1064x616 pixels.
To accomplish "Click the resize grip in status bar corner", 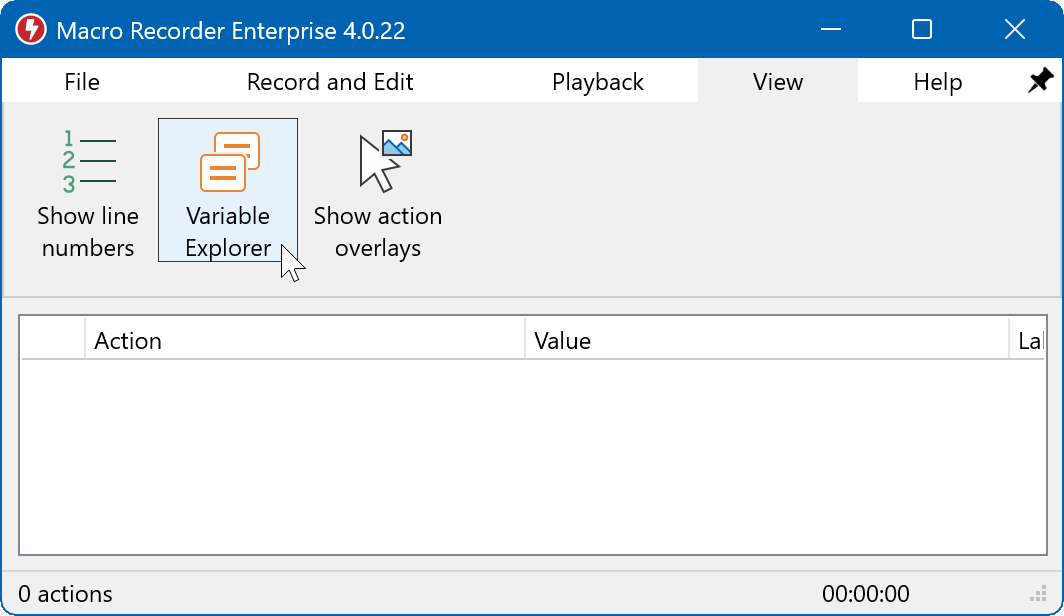I will pyautogui.click(x=1036, y=594).
